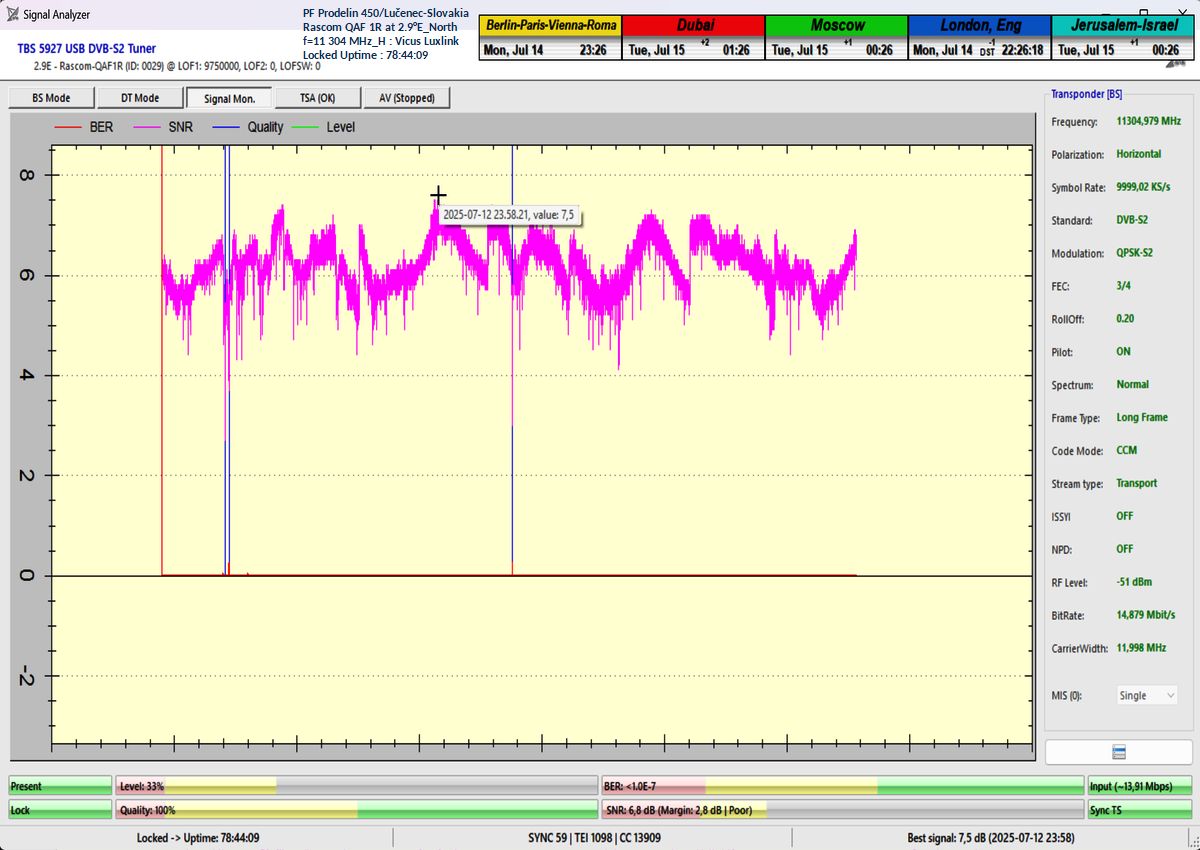Switch to the BS Mode tab
1200x850 pixels.
tap(51, 98)
